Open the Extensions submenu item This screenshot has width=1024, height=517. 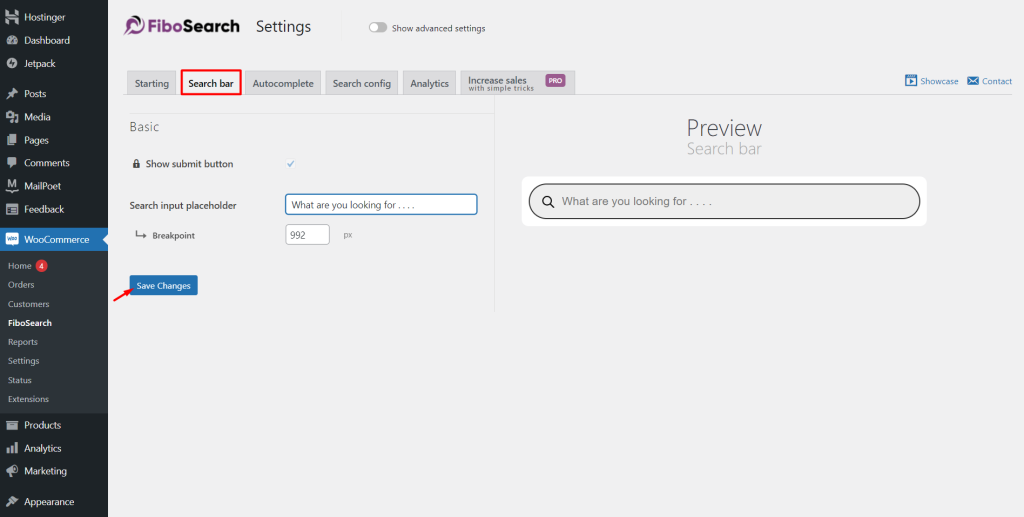pos(28,399)
